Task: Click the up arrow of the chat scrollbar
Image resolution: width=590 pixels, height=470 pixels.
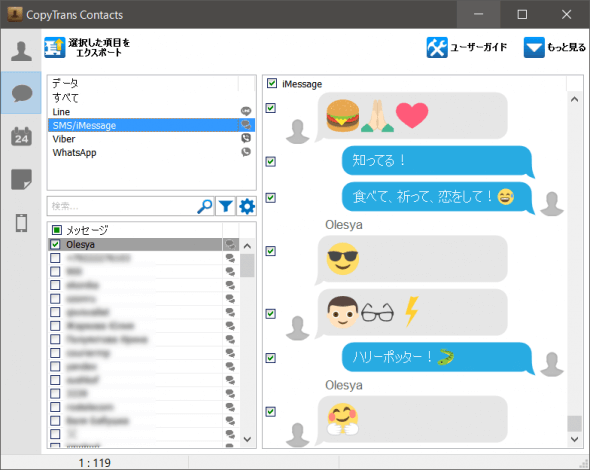Action: pyautogui.click(x=574, y=100)
